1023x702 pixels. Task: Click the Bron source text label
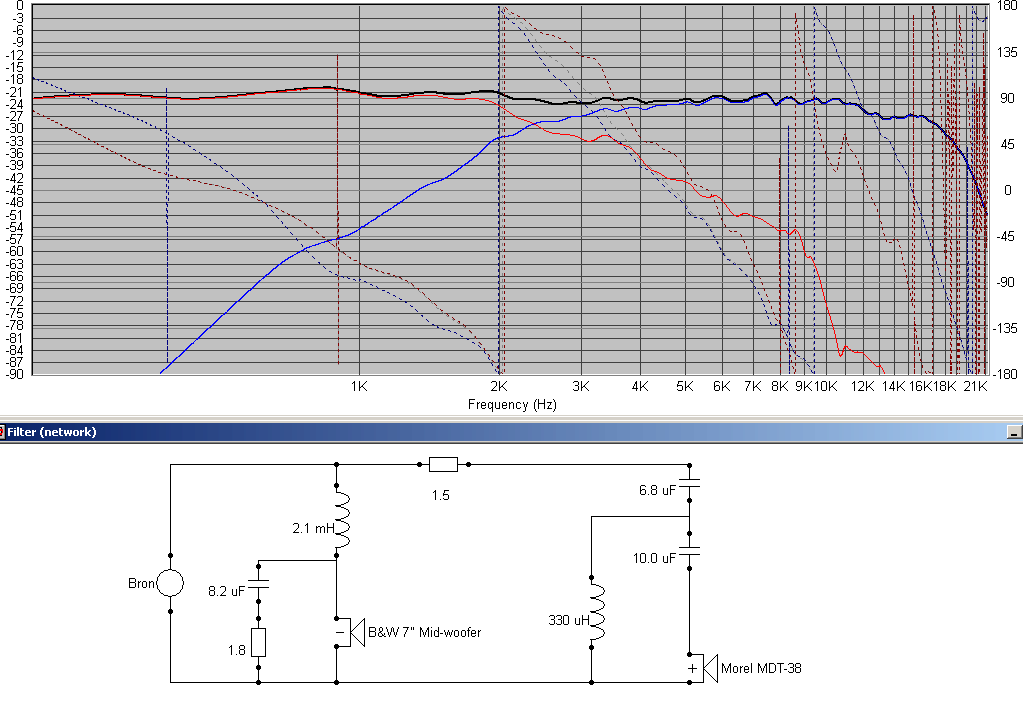pos(142,583)
